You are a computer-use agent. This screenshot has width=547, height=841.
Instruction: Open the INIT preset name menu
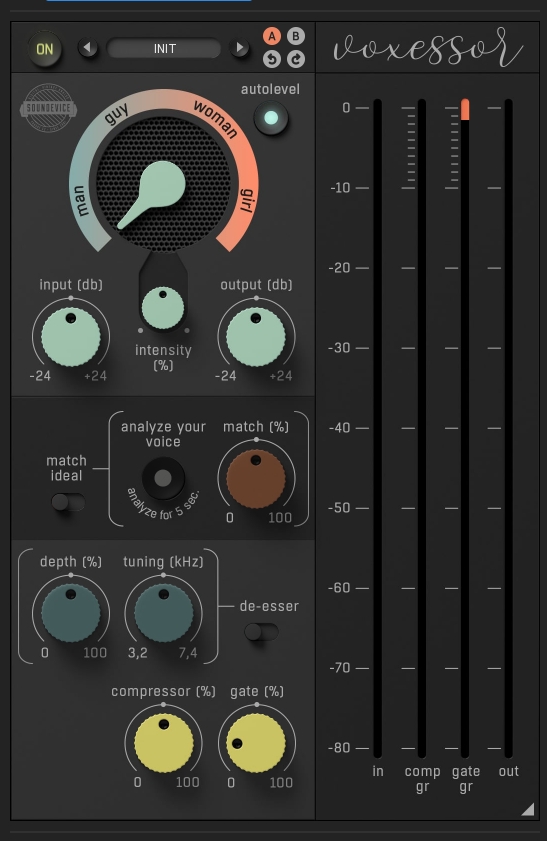[x=164, y=49]
